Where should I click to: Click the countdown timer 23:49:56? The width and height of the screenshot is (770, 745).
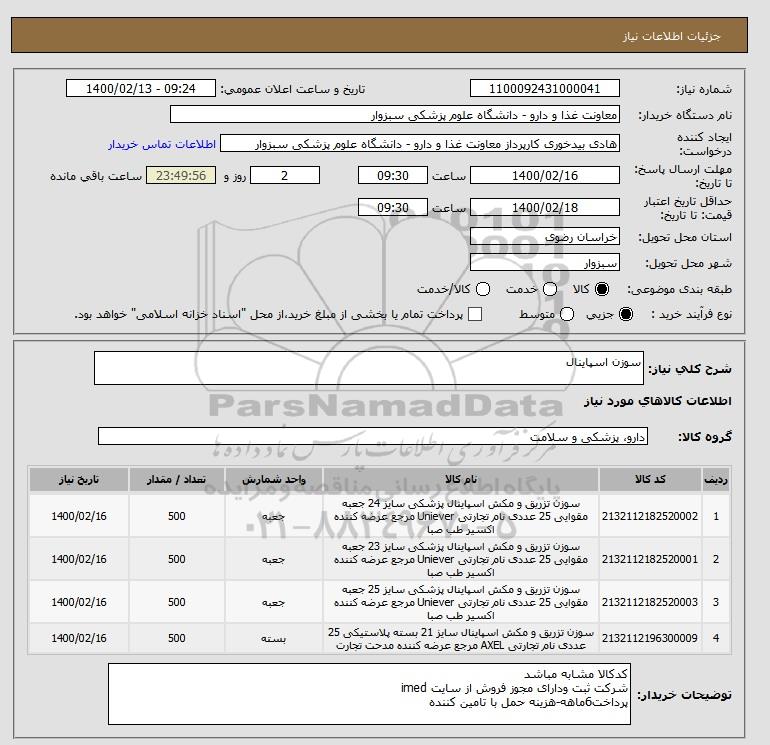coord(181,175)
